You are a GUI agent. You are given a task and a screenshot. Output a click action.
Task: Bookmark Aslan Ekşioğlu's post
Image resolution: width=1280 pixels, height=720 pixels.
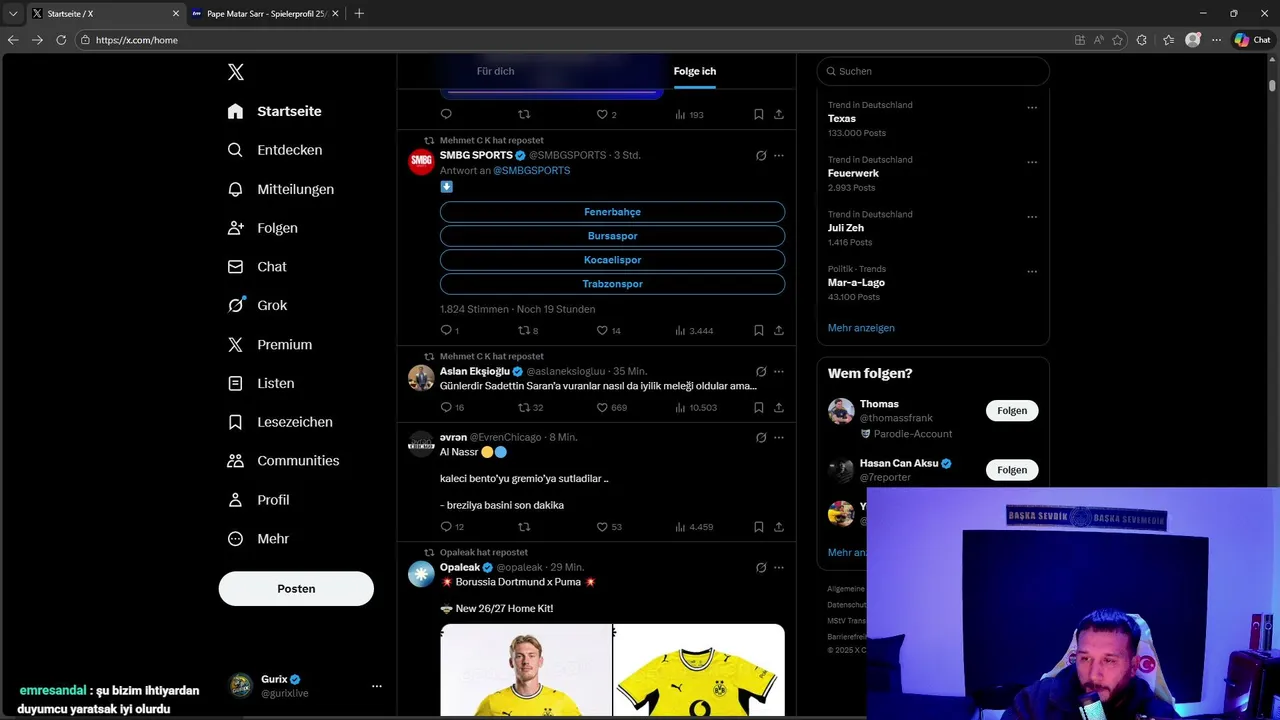tap(758, 407)
